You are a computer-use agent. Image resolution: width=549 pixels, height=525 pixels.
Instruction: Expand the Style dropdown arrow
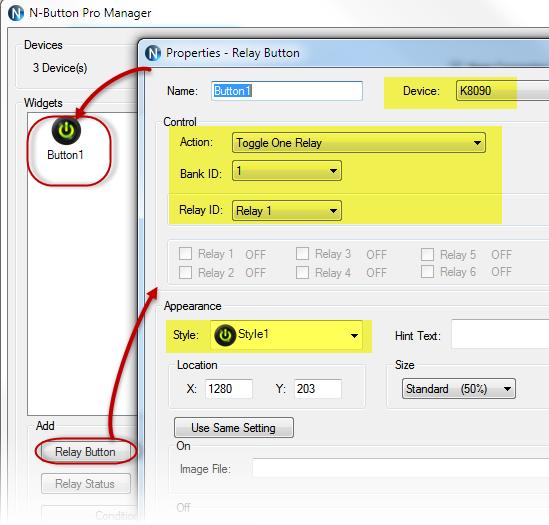[x=354, y=336]
